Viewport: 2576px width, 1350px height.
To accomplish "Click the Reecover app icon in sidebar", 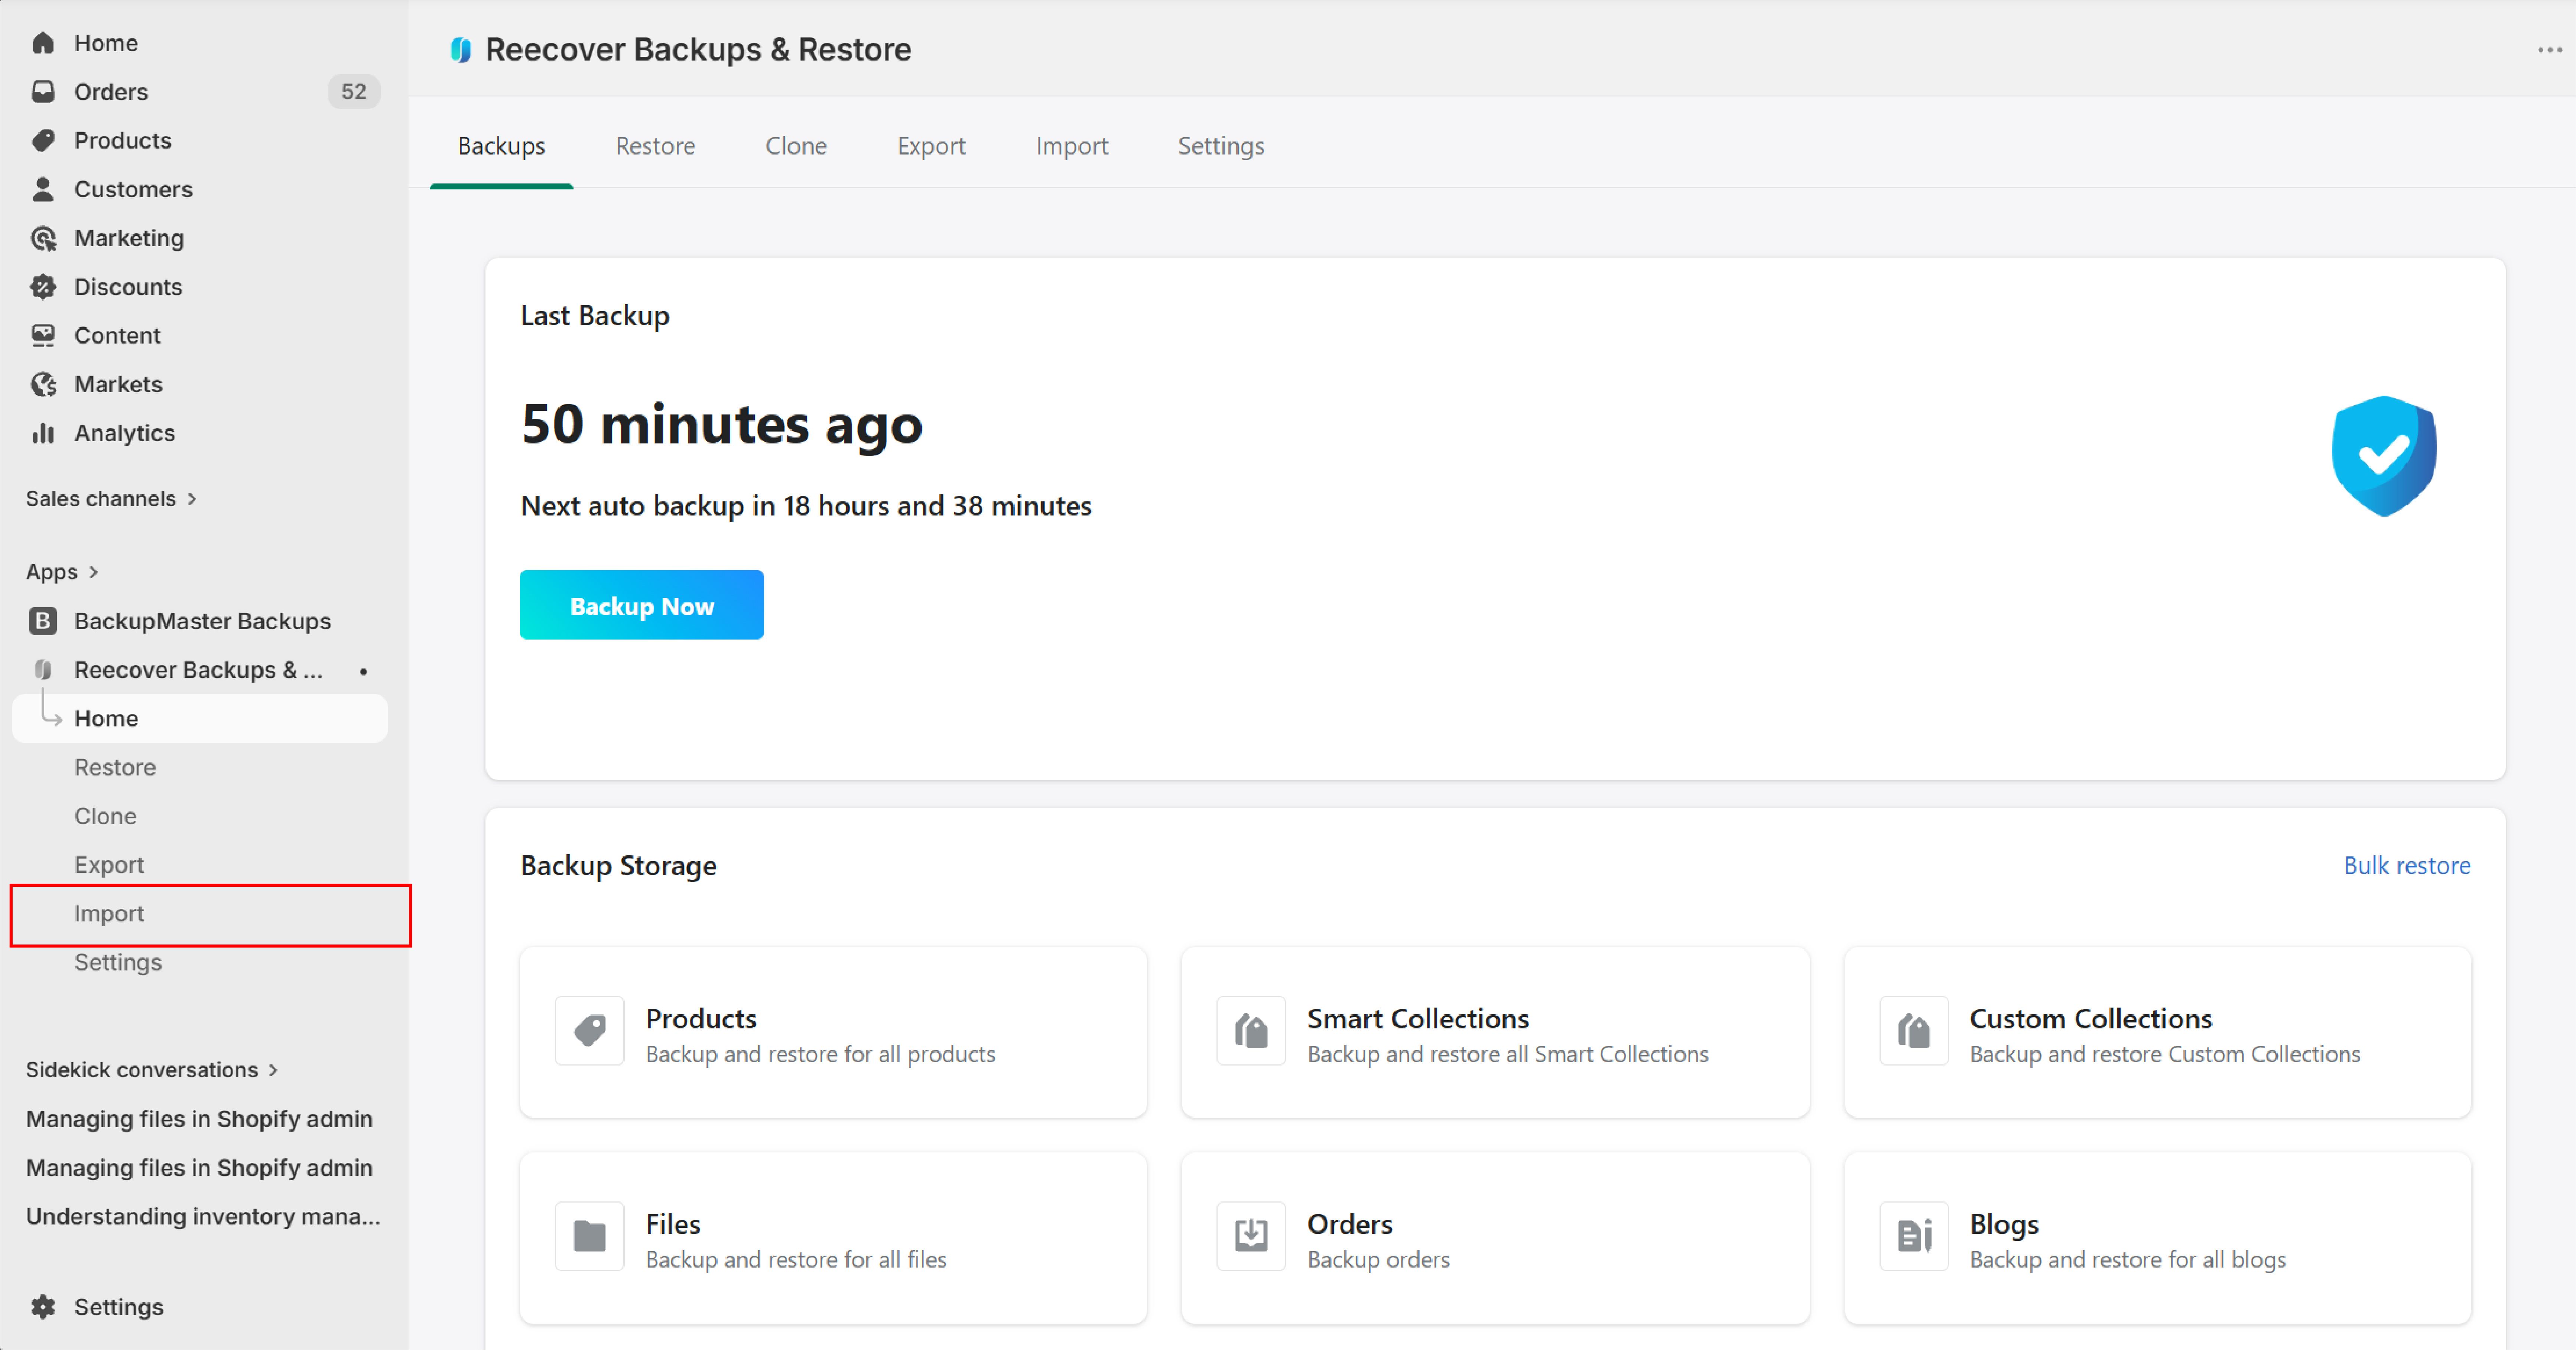I will pos(43,670).
